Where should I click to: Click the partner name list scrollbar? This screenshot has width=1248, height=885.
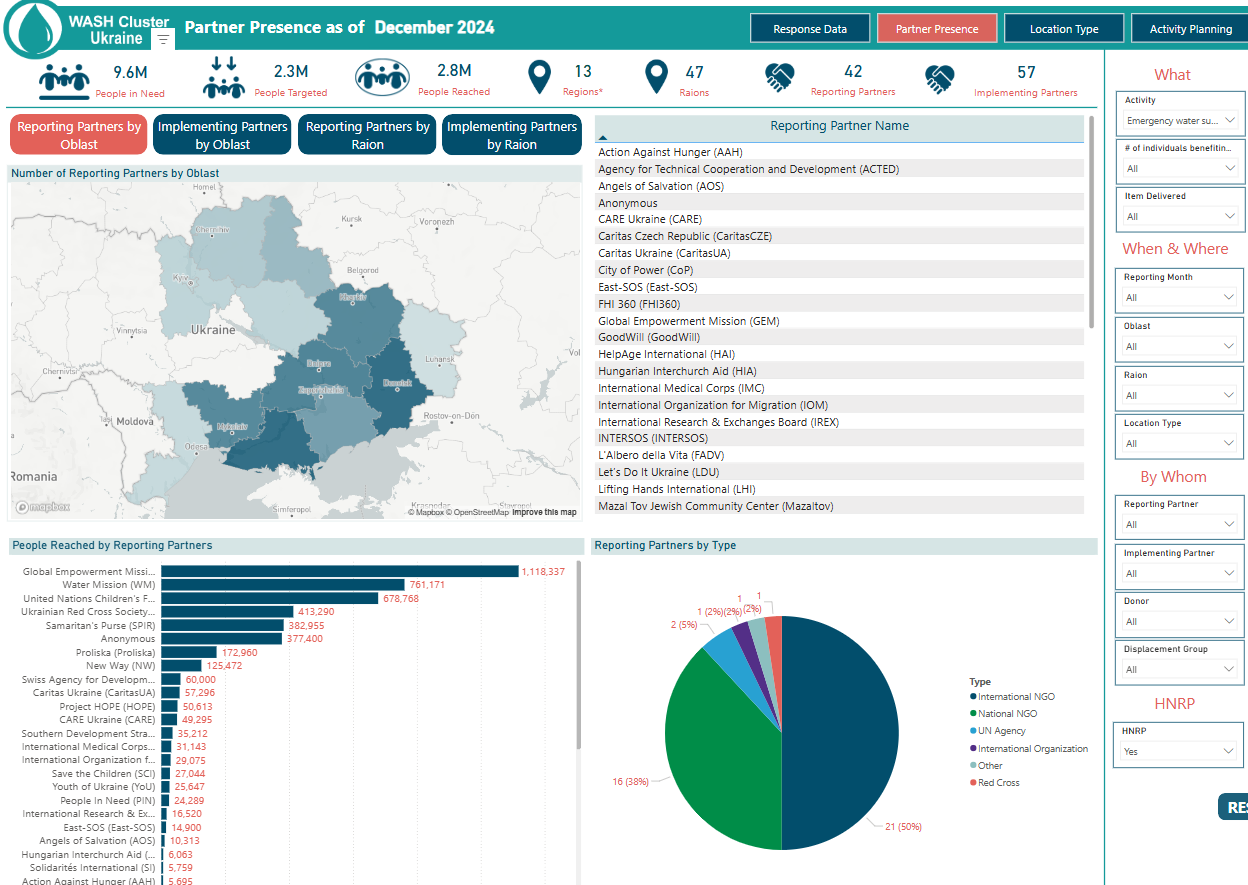point(1092,222)
